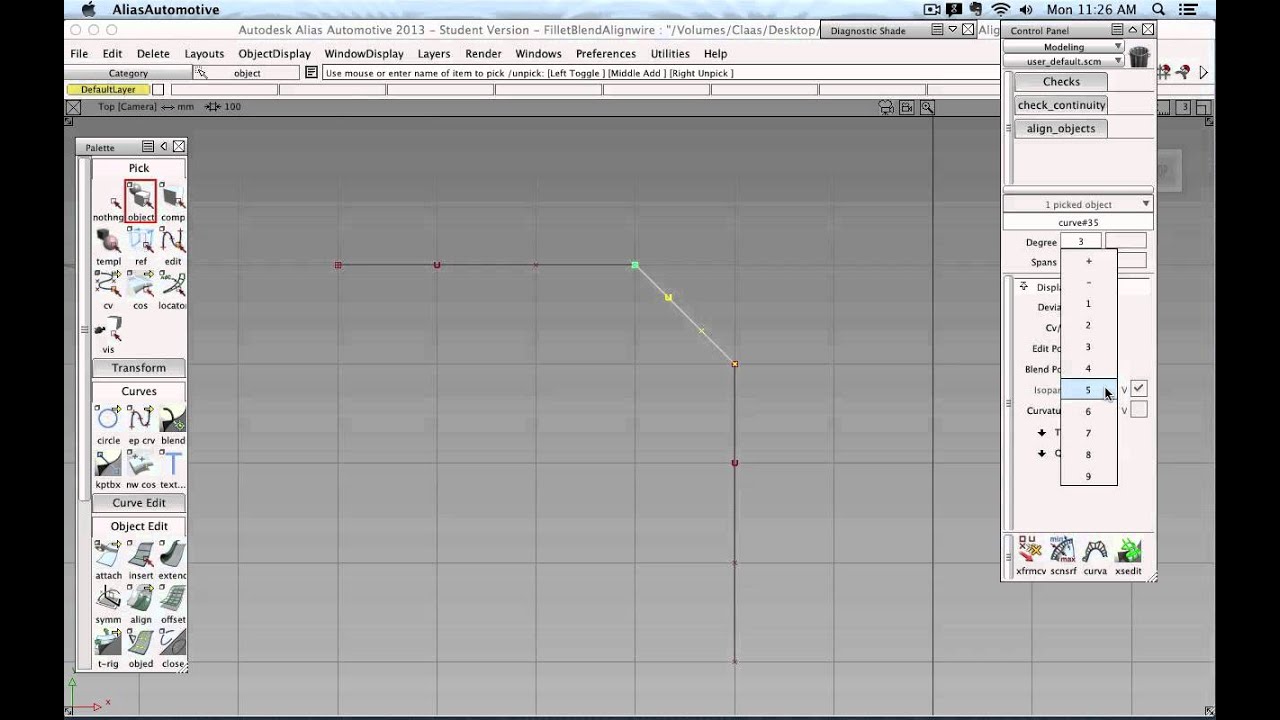Click the xsedit tool in Control Panel
Screen dimensions: 1280x720
(x=1128, y=556)
